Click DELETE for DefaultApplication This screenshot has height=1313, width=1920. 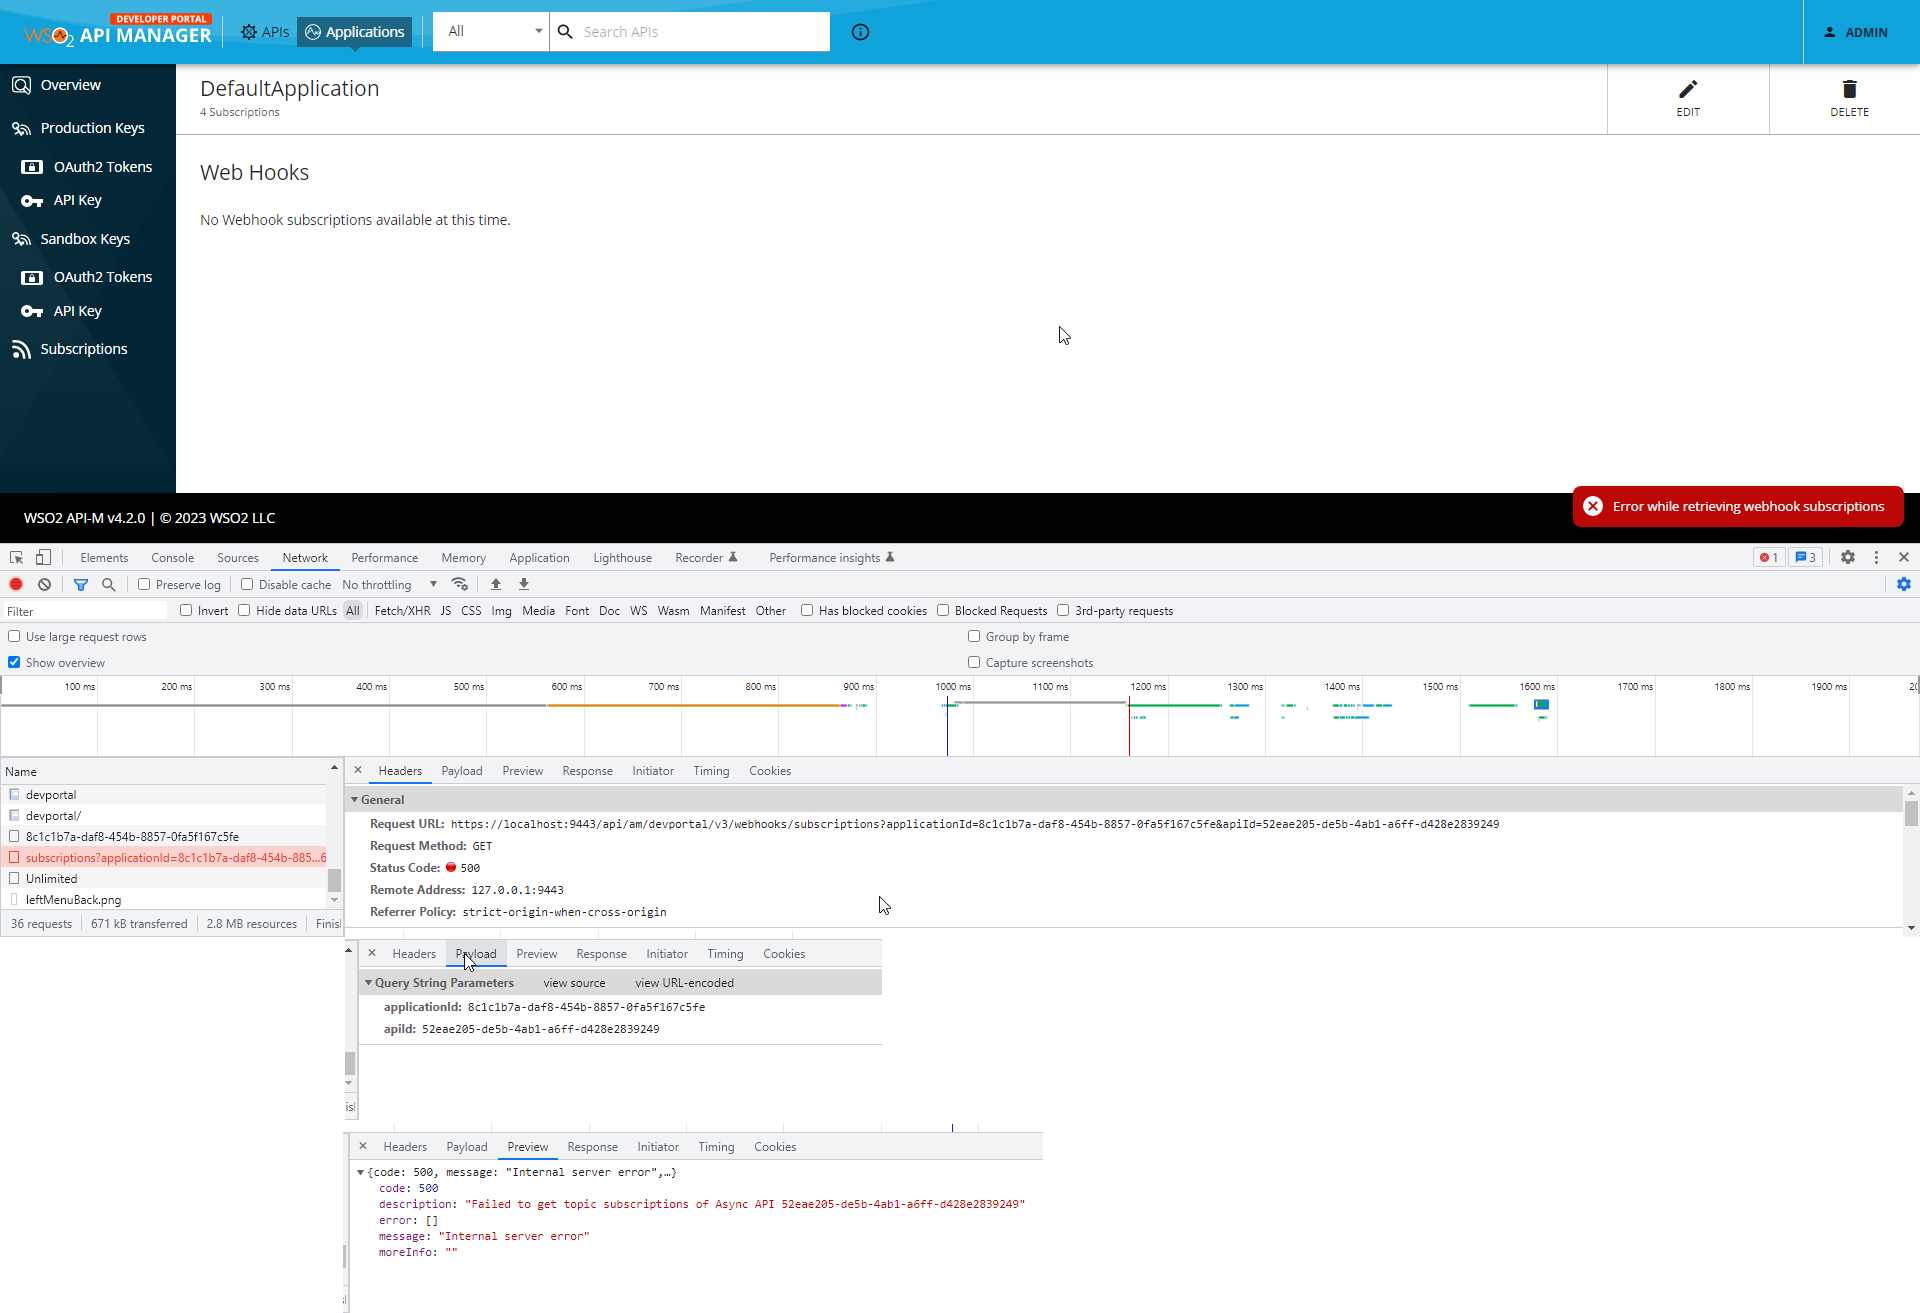pyautogui.click(x=1848, y=98)
